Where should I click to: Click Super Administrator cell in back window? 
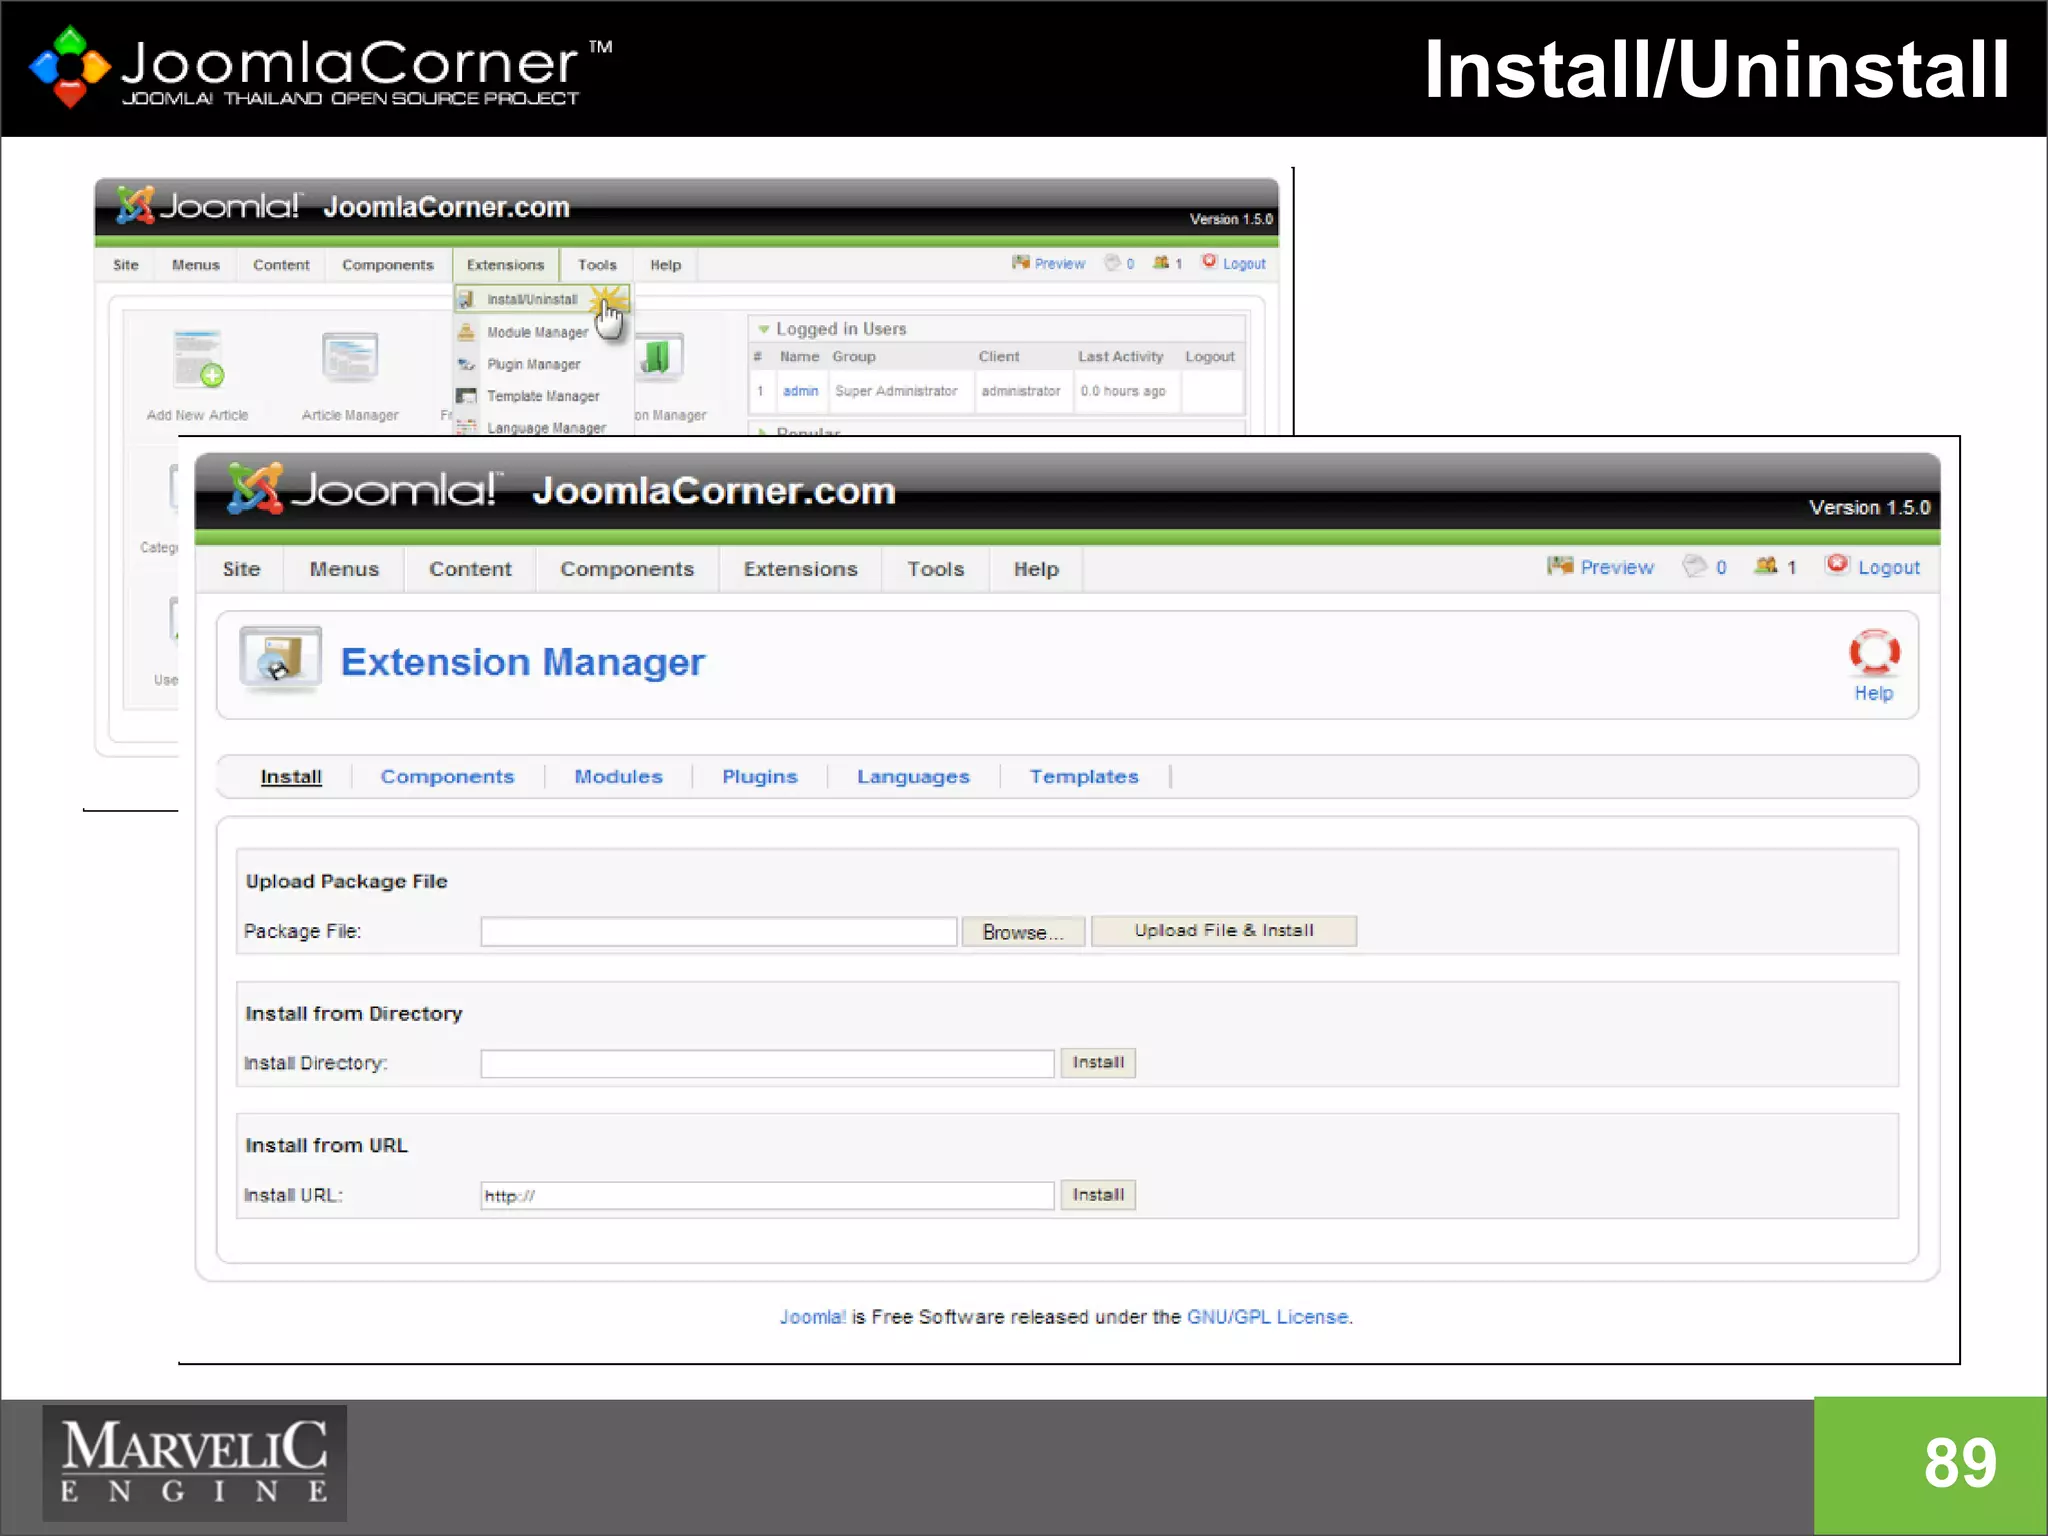click(x=896, y=391)
